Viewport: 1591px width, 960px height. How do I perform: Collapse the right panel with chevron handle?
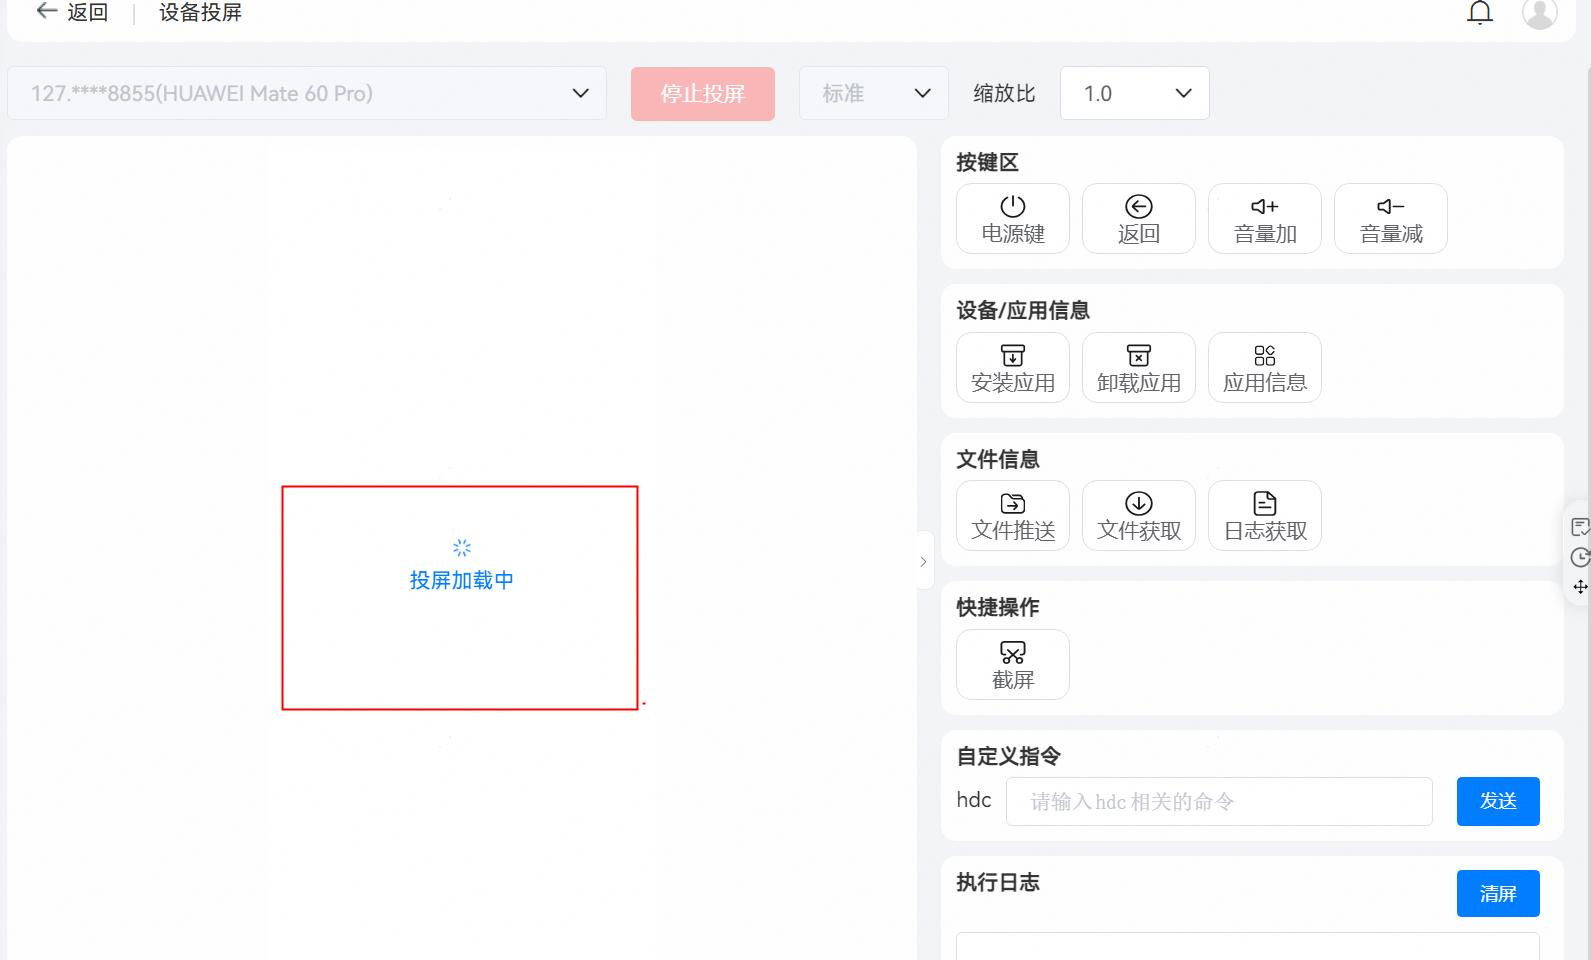tap(923, 562)
